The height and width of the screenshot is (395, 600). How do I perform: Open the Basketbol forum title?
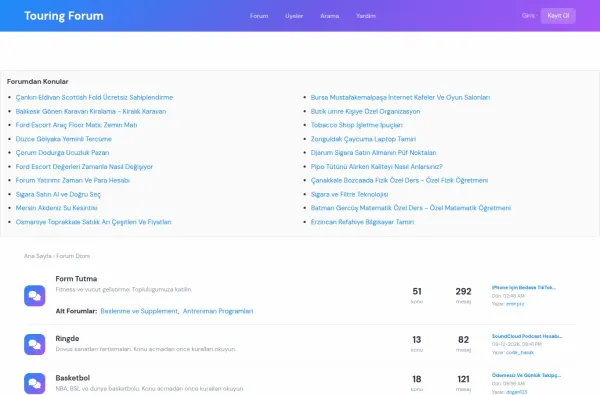click(x=73, y=378)
